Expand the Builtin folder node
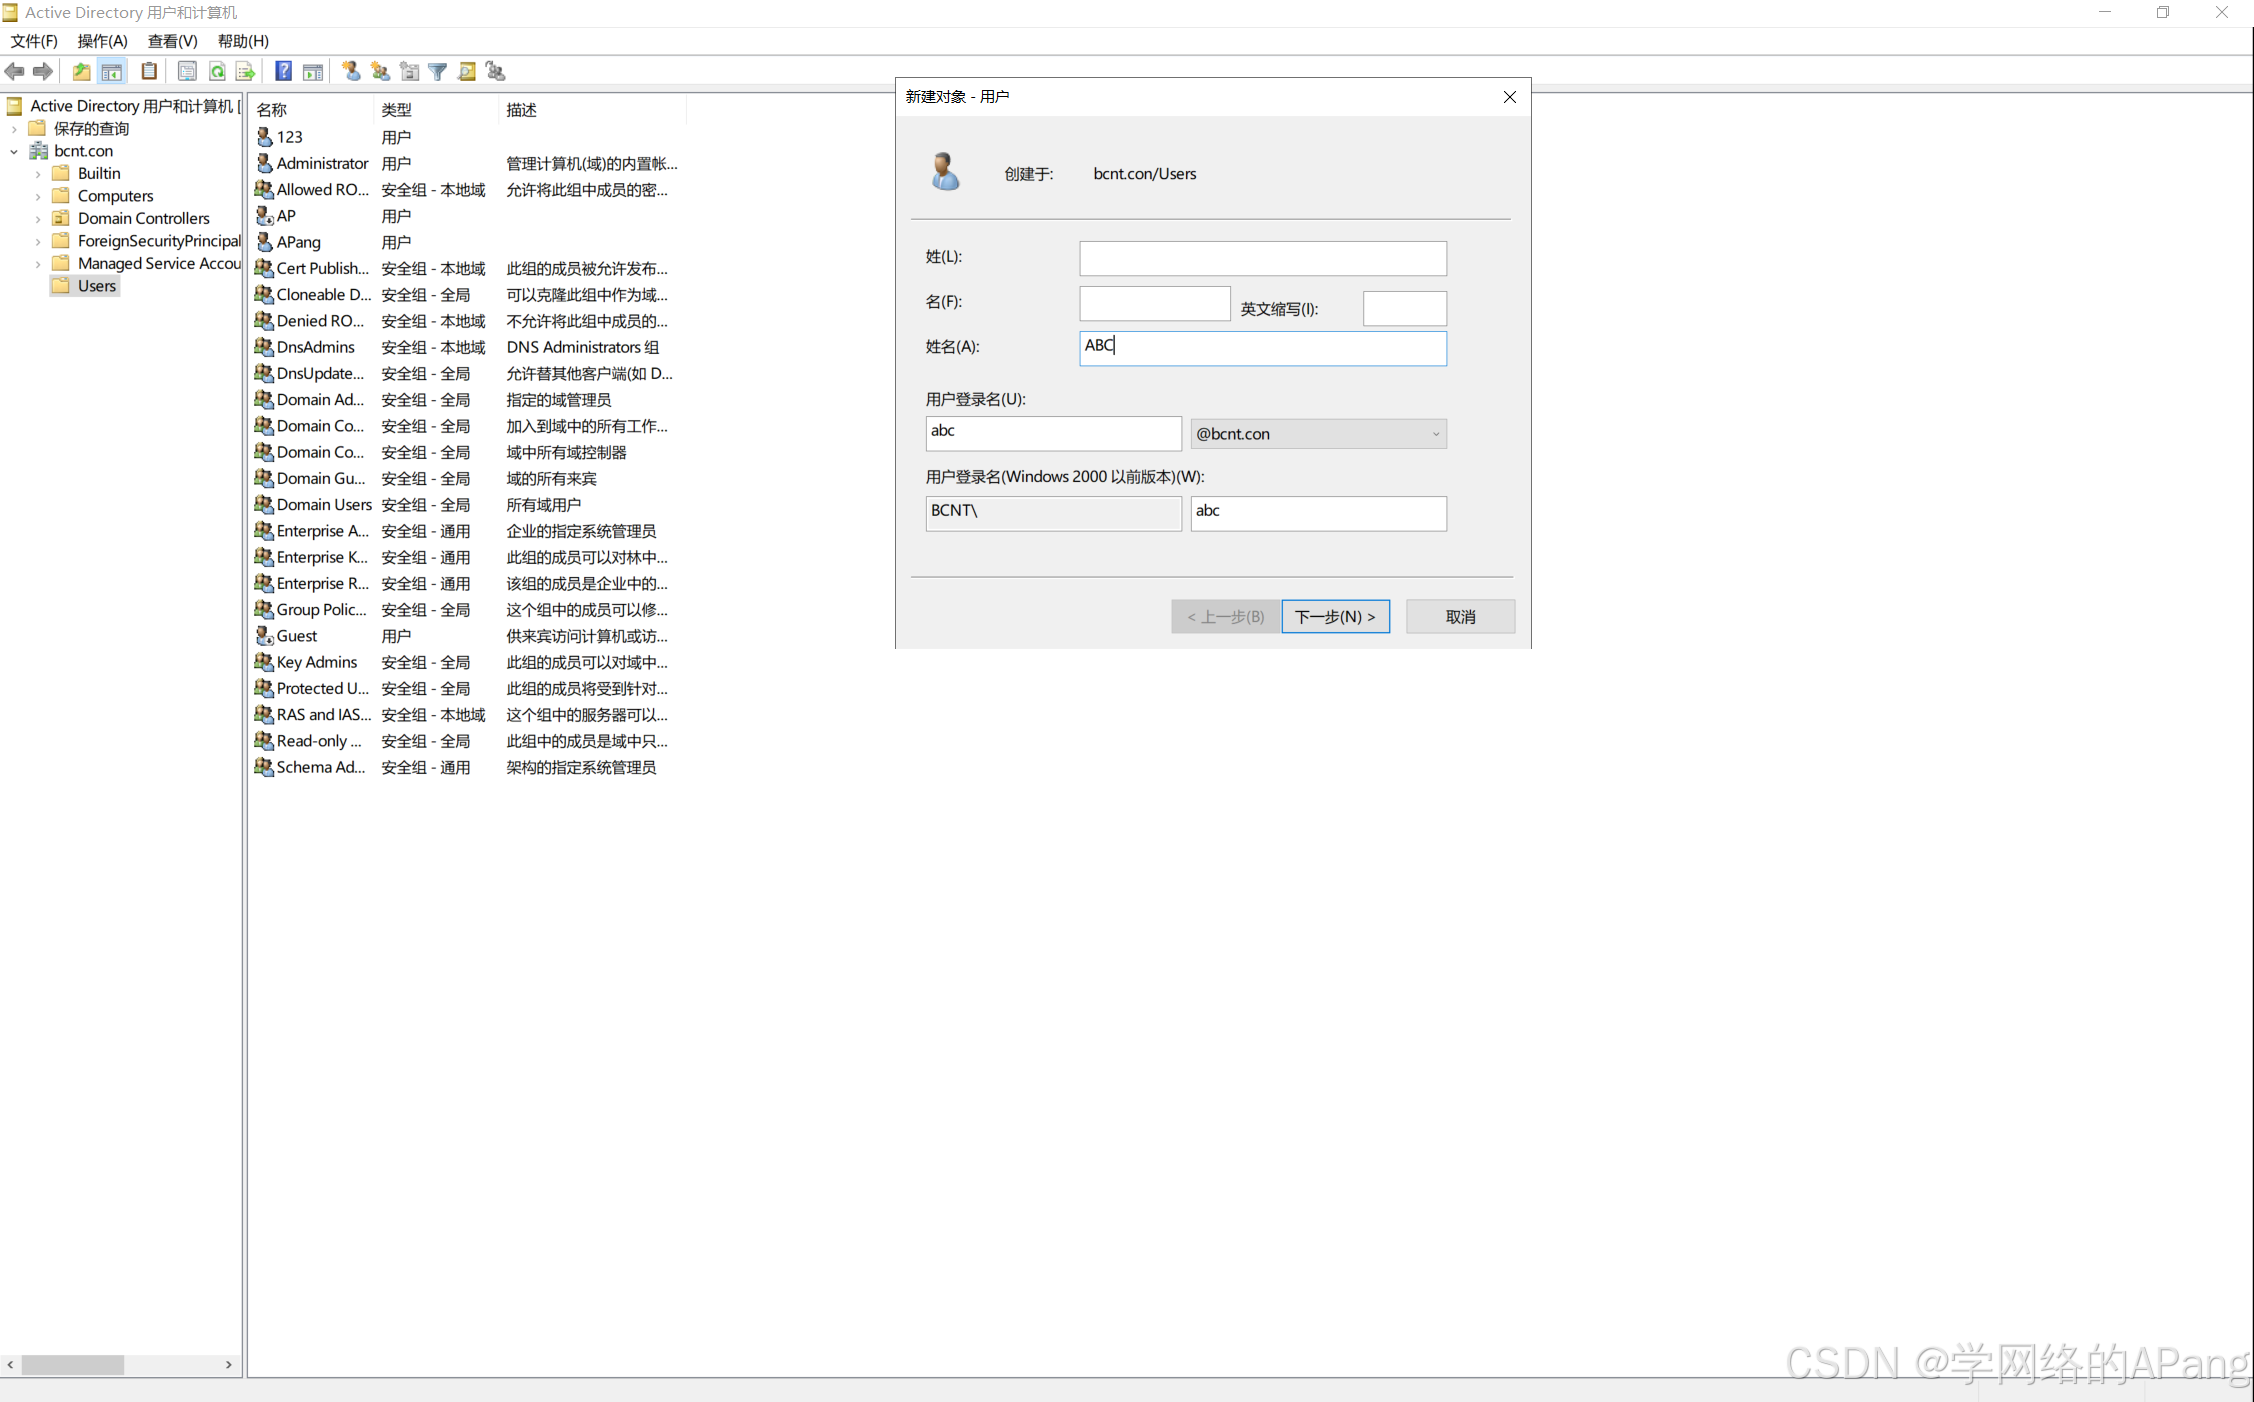 click(38, 174)
